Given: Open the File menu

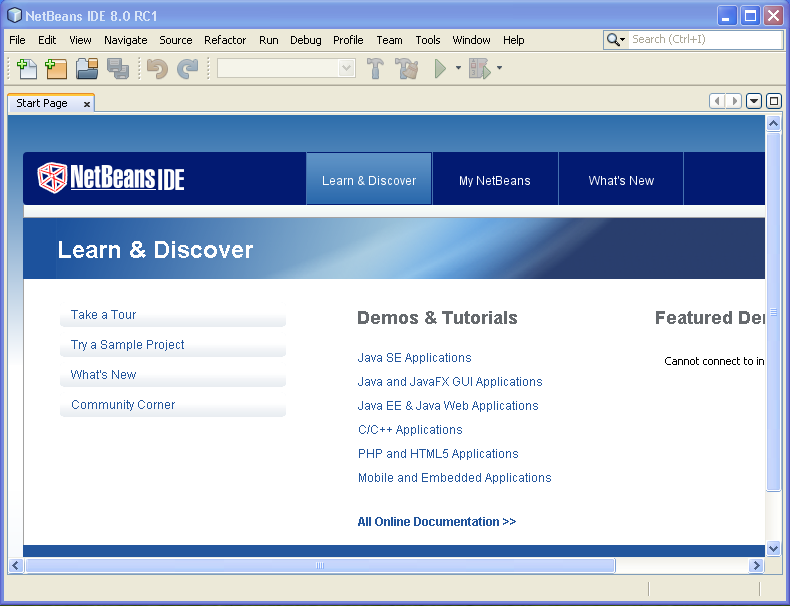Looking at the screenshot, I should coord(17,40).
